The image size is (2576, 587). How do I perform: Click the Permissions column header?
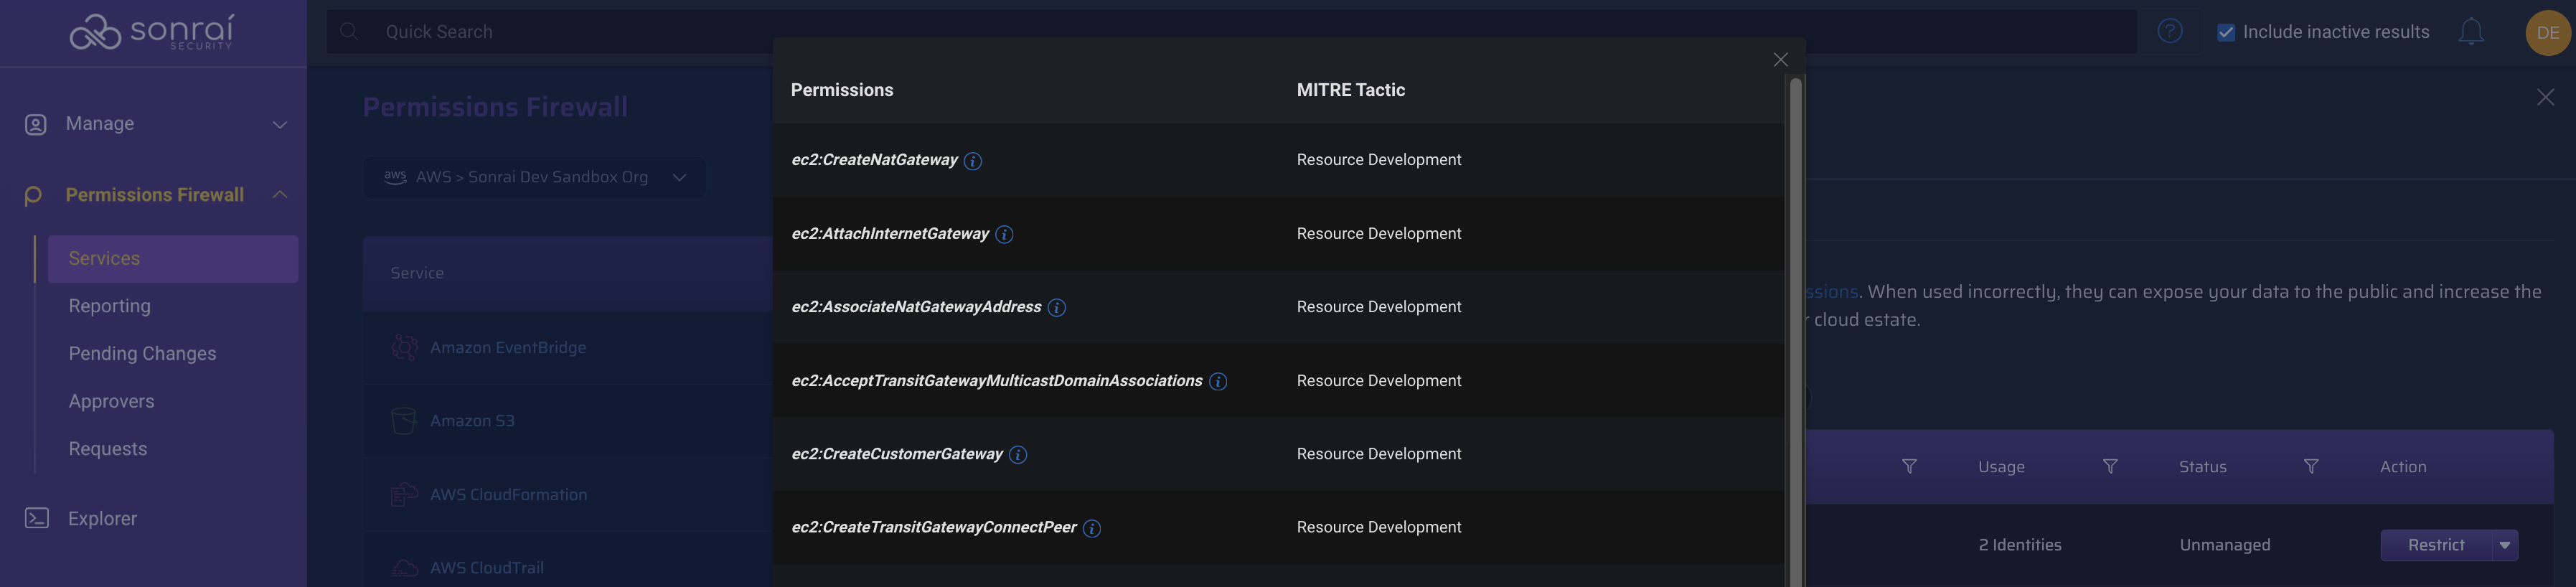point(842,90)
